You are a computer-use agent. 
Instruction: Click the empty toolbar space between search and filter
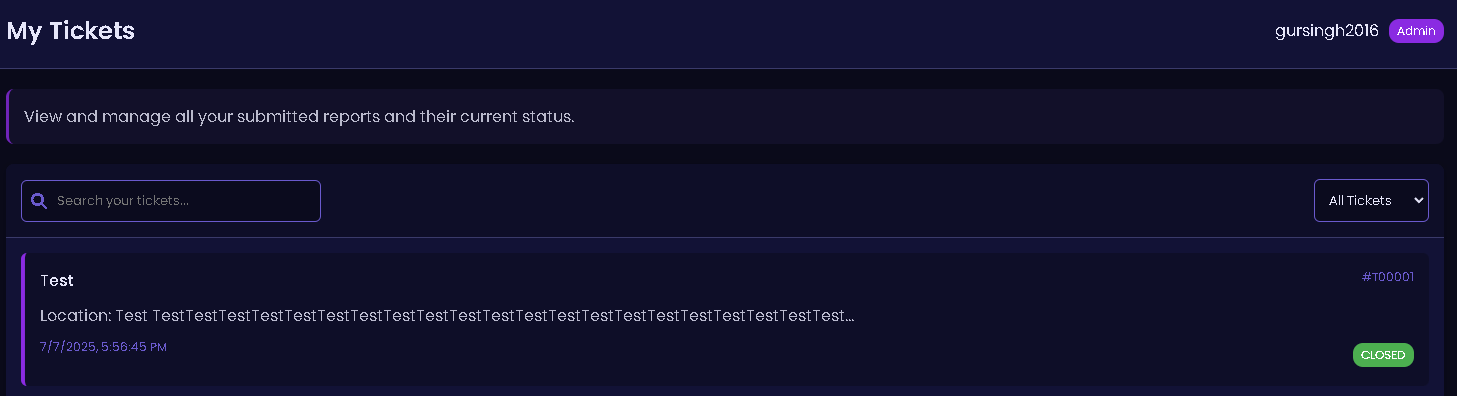(x=815, y=201)
